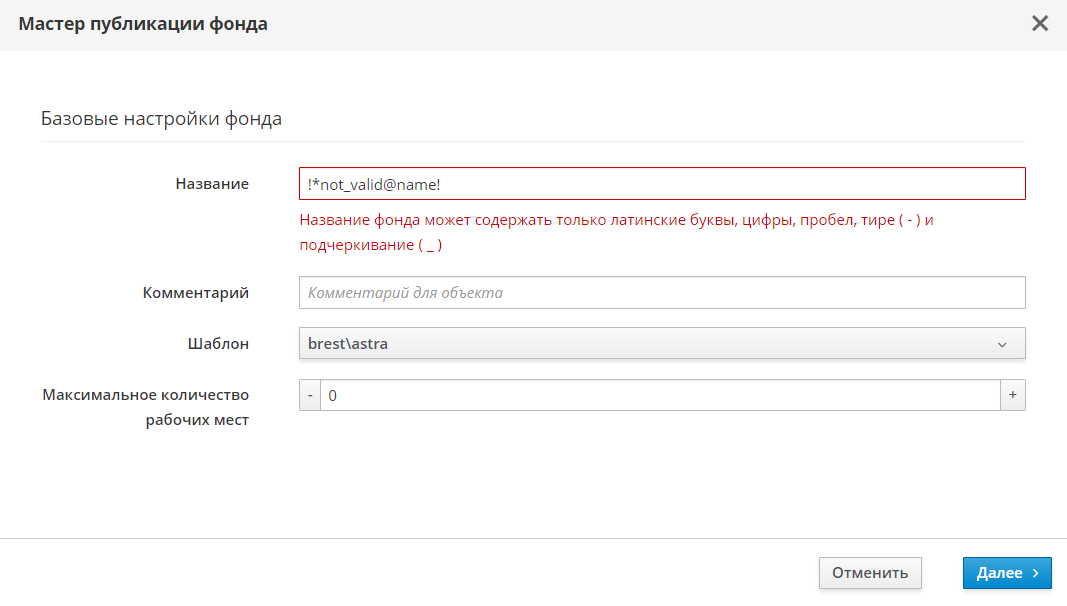Close the fund publication wizard with X
The height and width of the screenshot is (606, 1067).
(x=1040, y=23)
